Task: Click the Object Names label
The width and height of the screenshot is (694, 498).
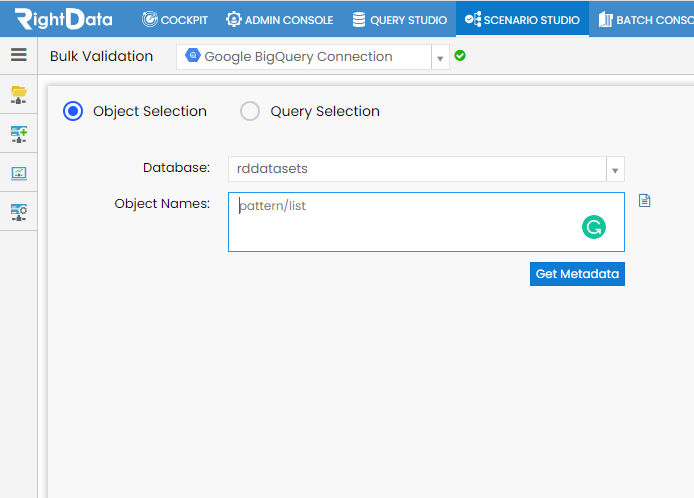Action: (162, 204)
